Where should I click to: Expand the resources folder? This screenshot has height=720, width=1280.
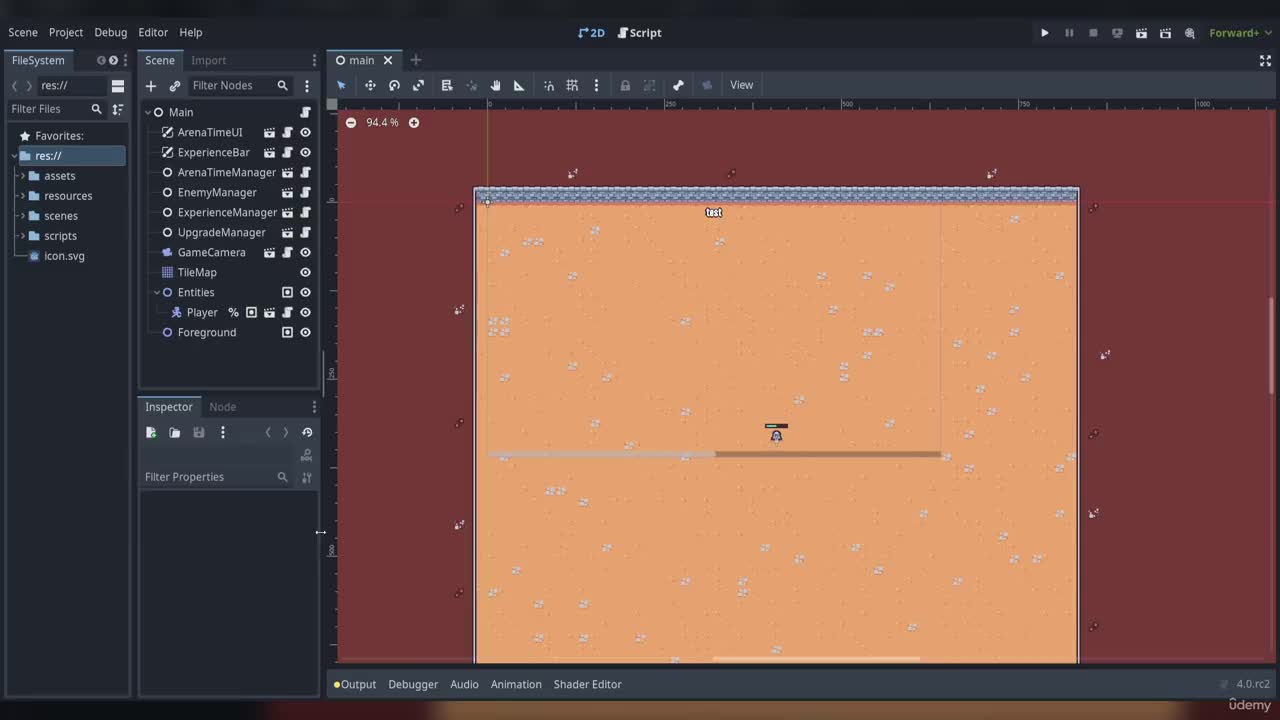[x=22, y=196]
